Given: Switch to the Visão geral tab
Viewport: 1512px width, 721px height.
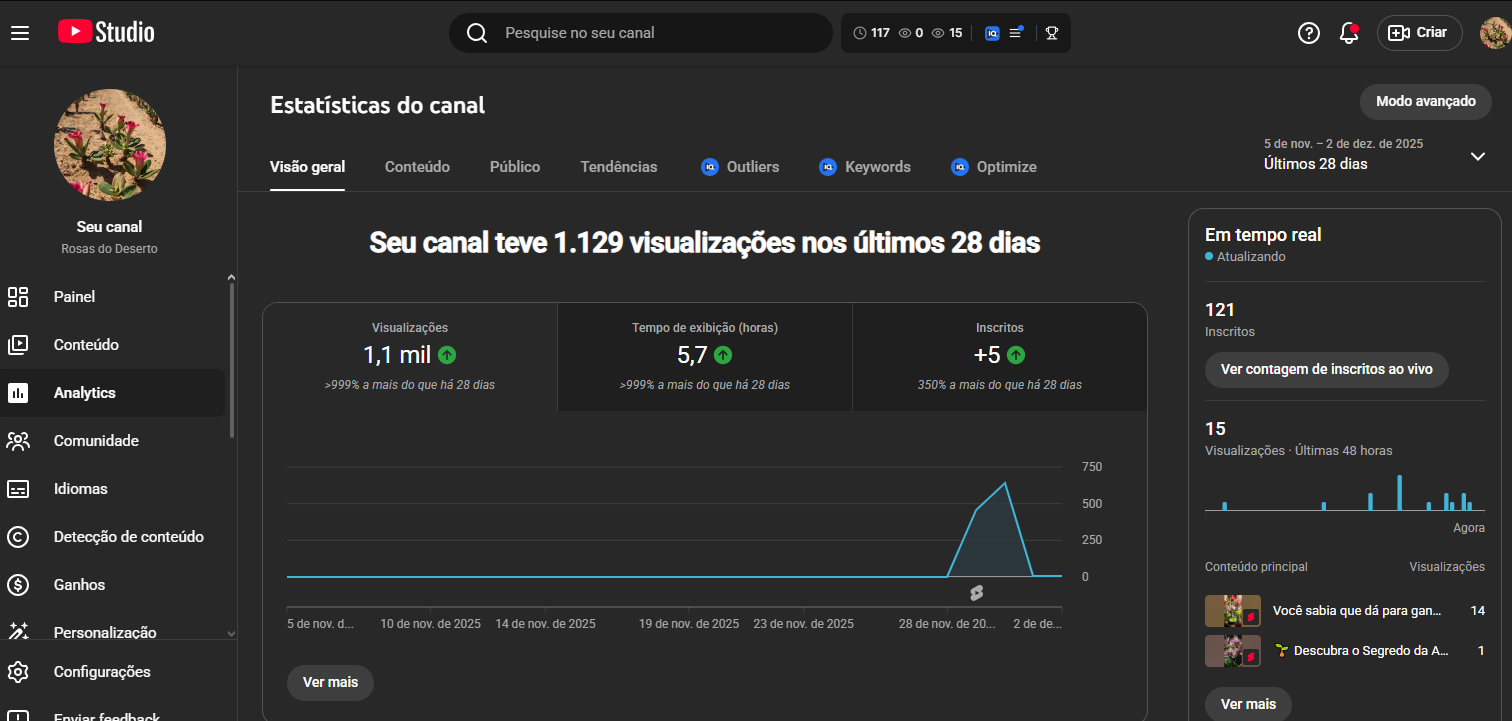Looking at the screenshot, I should pyautogui.click(x=308, y=167).
